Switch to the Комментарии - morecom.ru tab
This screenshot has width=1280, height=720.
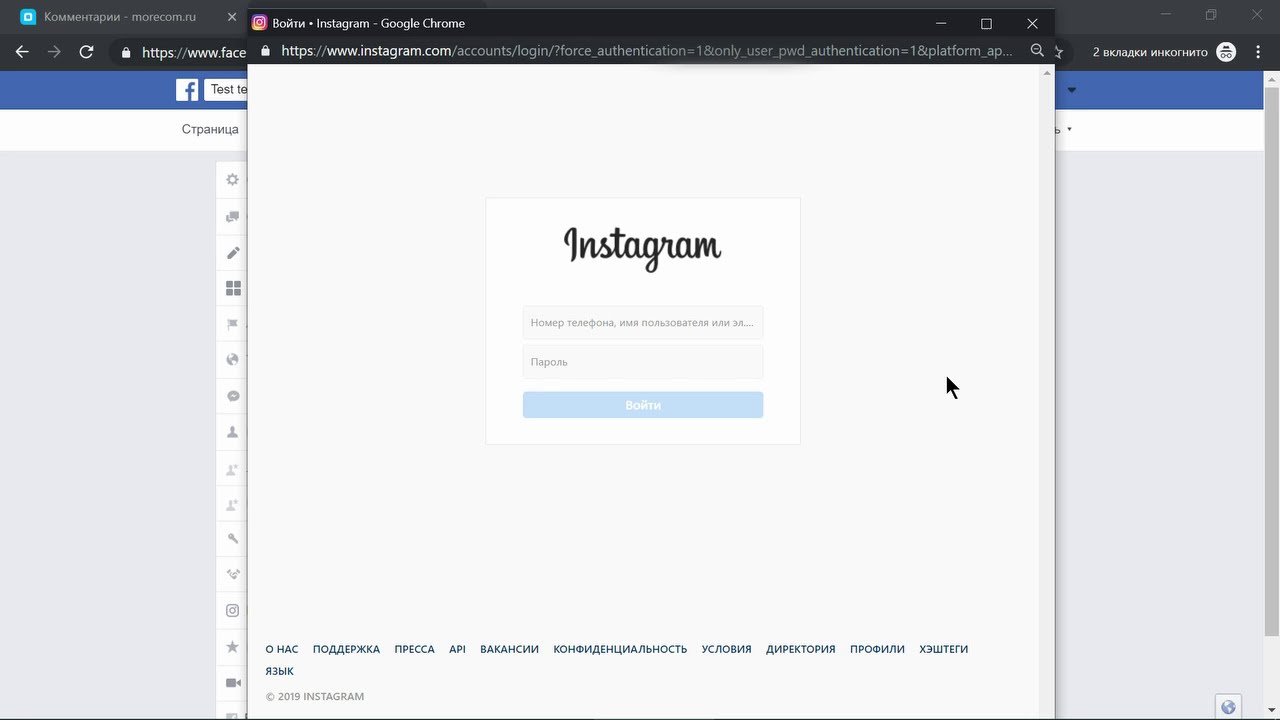point(120,17)
